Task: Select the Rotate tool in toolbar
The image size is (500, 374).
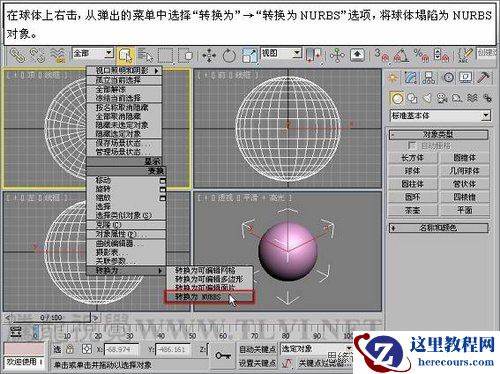Action: [x=229, y=56]
